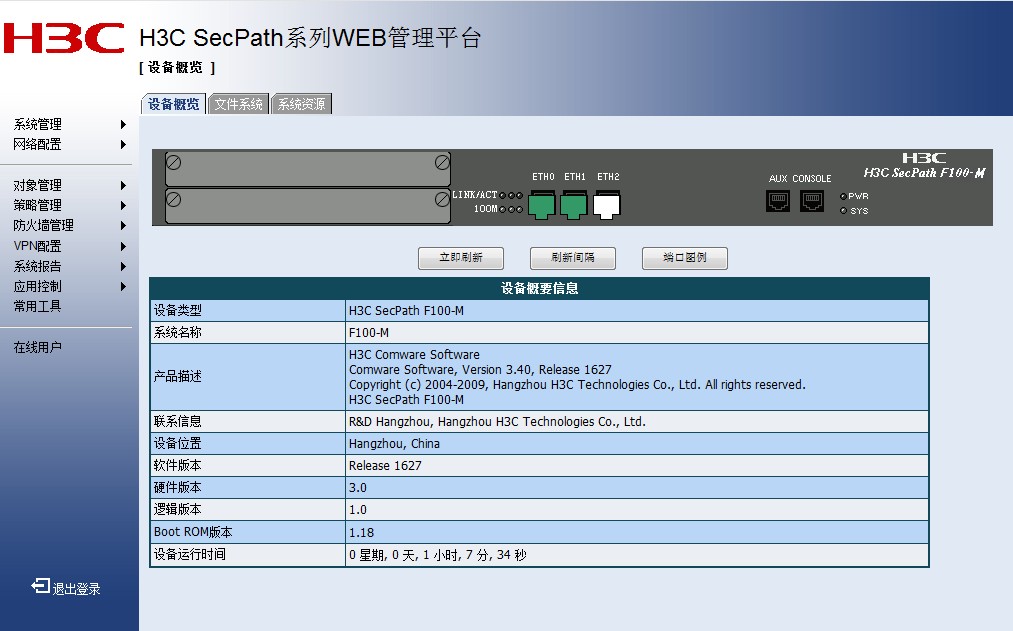Click the 硬件版本 value 3.0
This screenshot has height=631, width=1013.
(358, 488)
